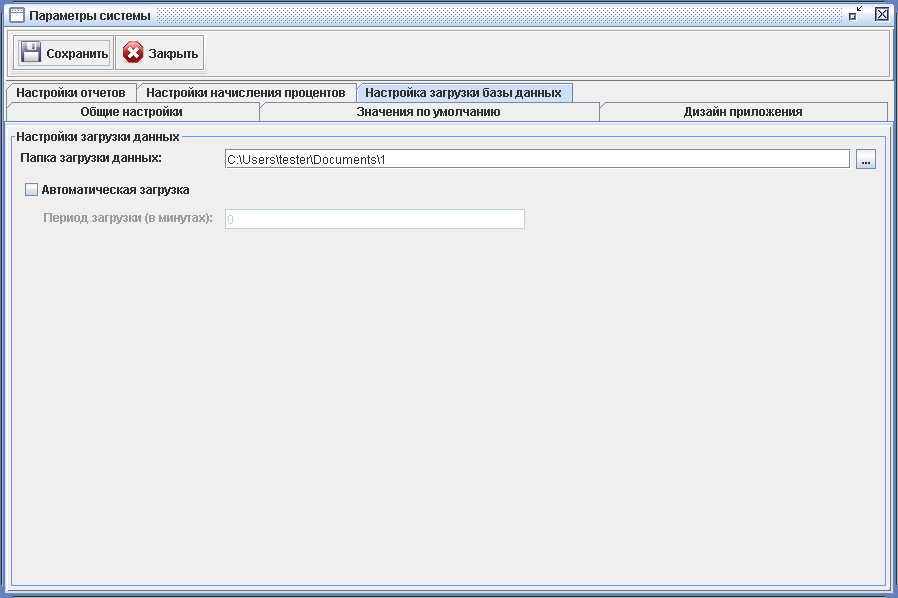Go to the Общие настройки tab
This screenshot has width=898, height=598.
(x=132, y=112)
